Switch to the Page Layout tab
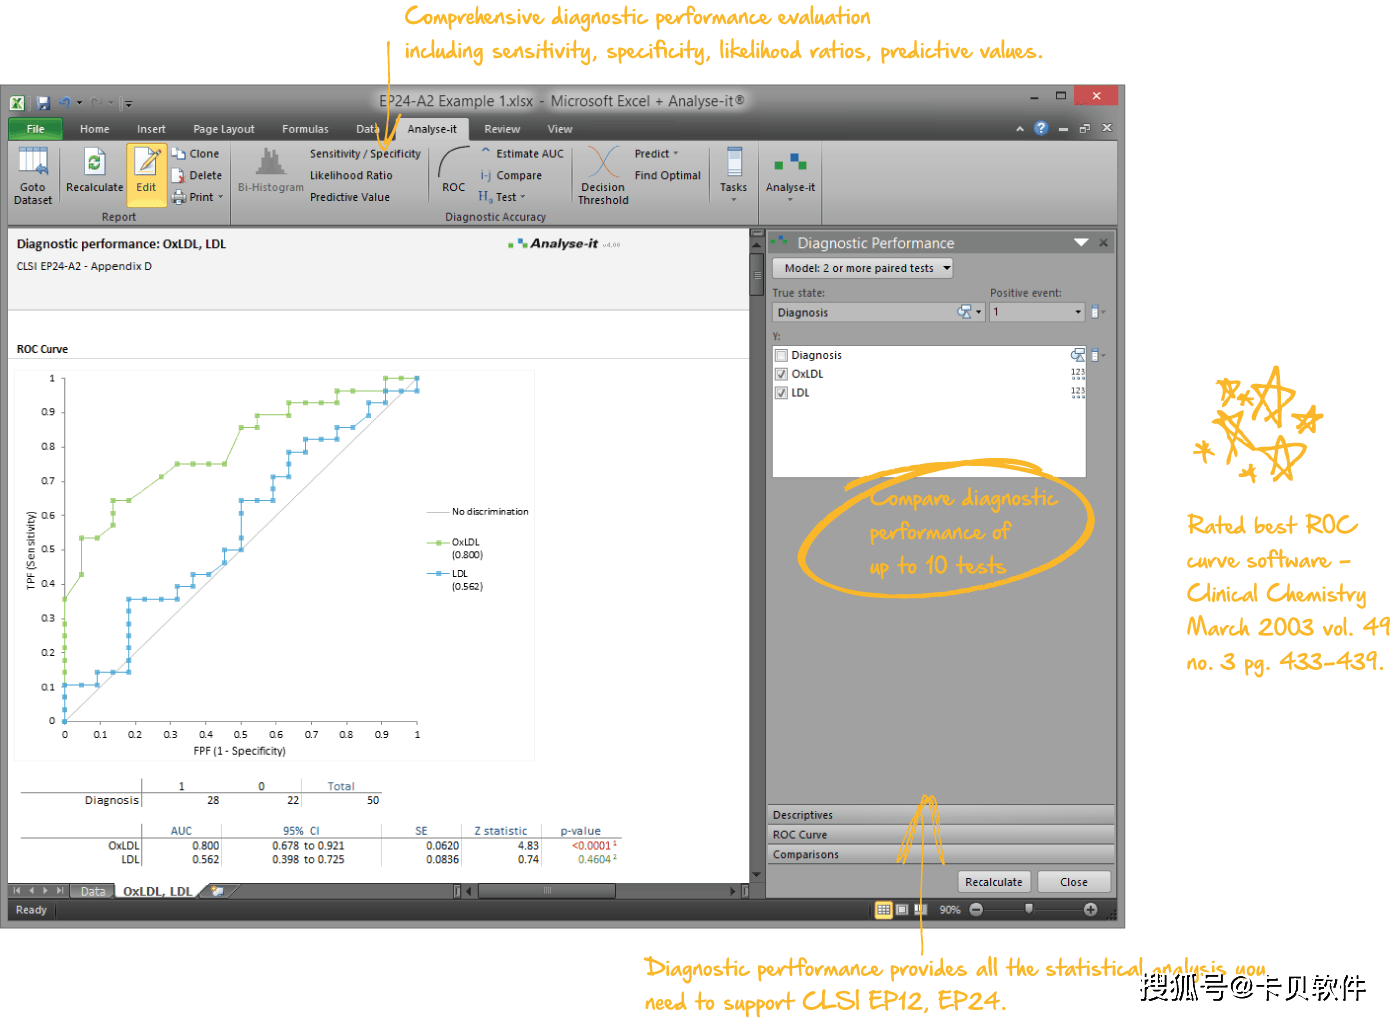The width and height of the screenshot is (1400, 1018). pyautogui.click(x=224, y=129)
